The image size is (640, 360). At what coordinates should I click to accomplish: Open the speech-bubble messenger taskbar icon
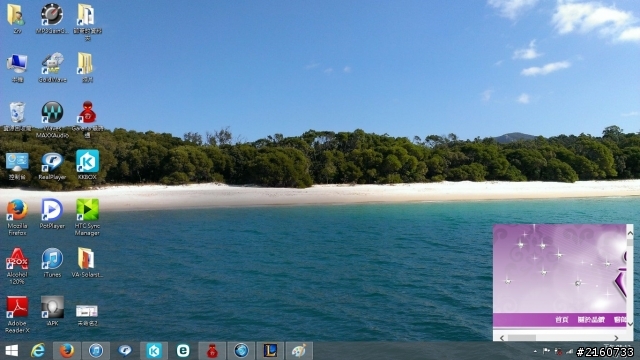[x=125, y=351]
